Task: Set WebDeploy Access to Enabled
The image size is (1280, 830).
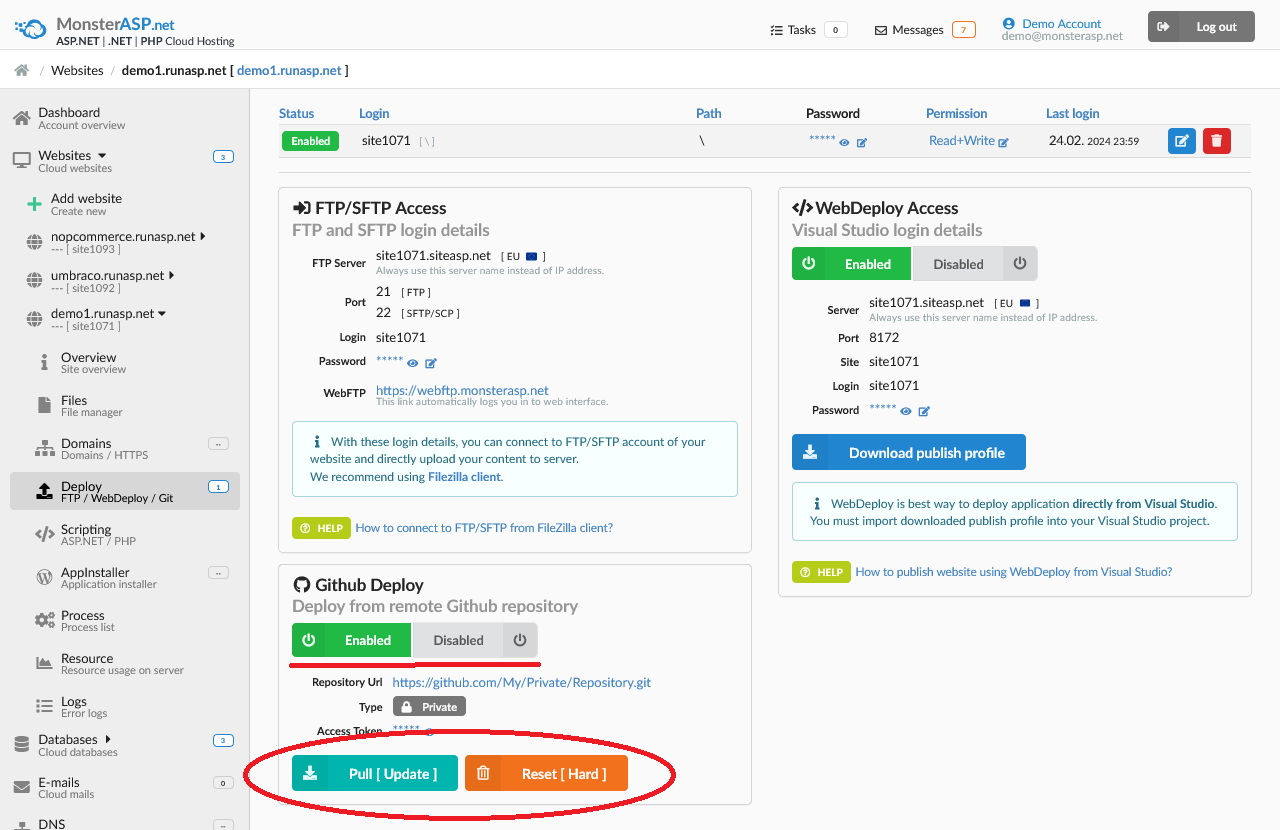Action: (852, 264)
